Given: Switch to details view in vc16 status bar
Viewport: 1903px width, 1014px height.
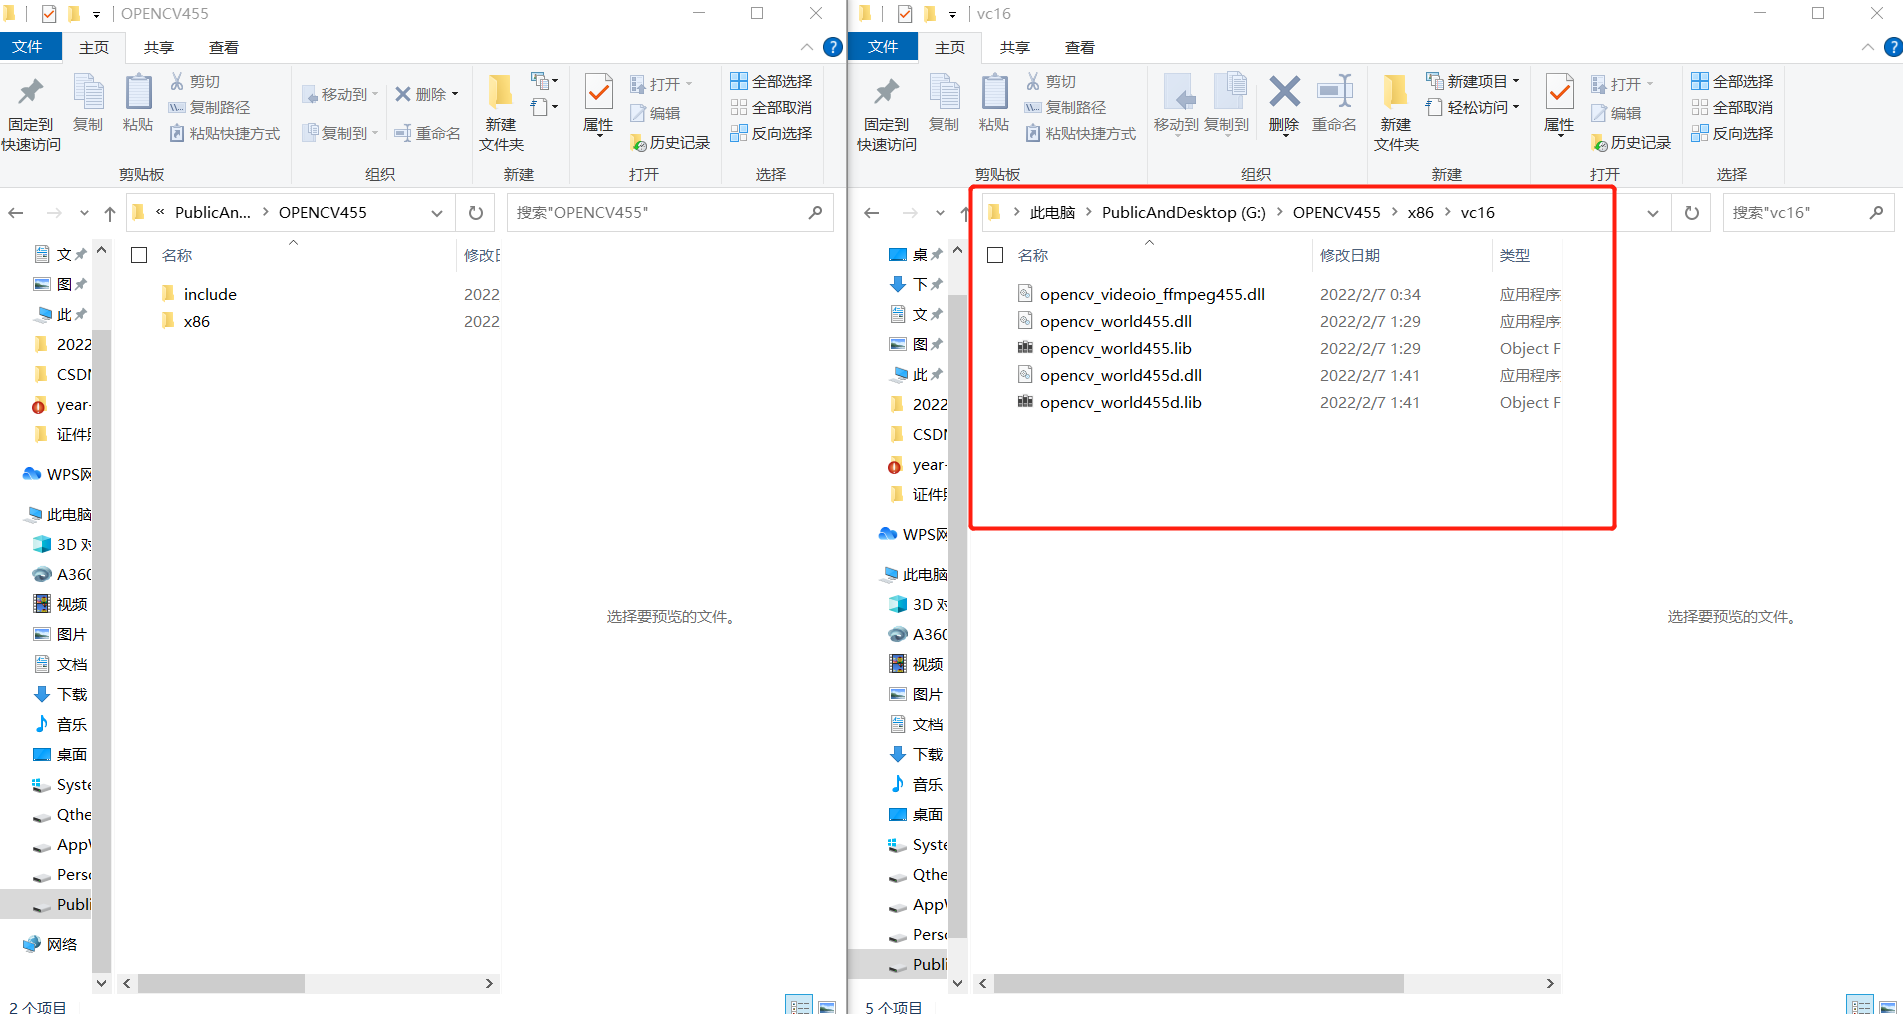Looking at the screenshot, I should pos(1860,1006).
